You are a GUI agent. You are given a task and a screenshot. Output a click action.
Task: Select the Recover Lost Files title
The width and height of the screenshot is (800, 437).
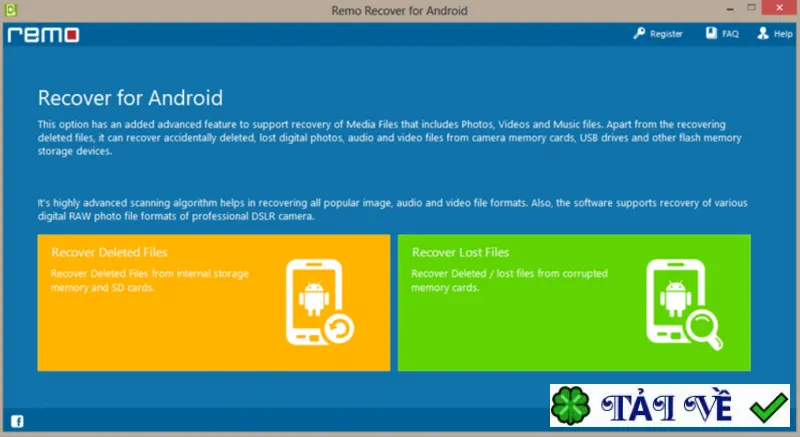coord(460,252)
